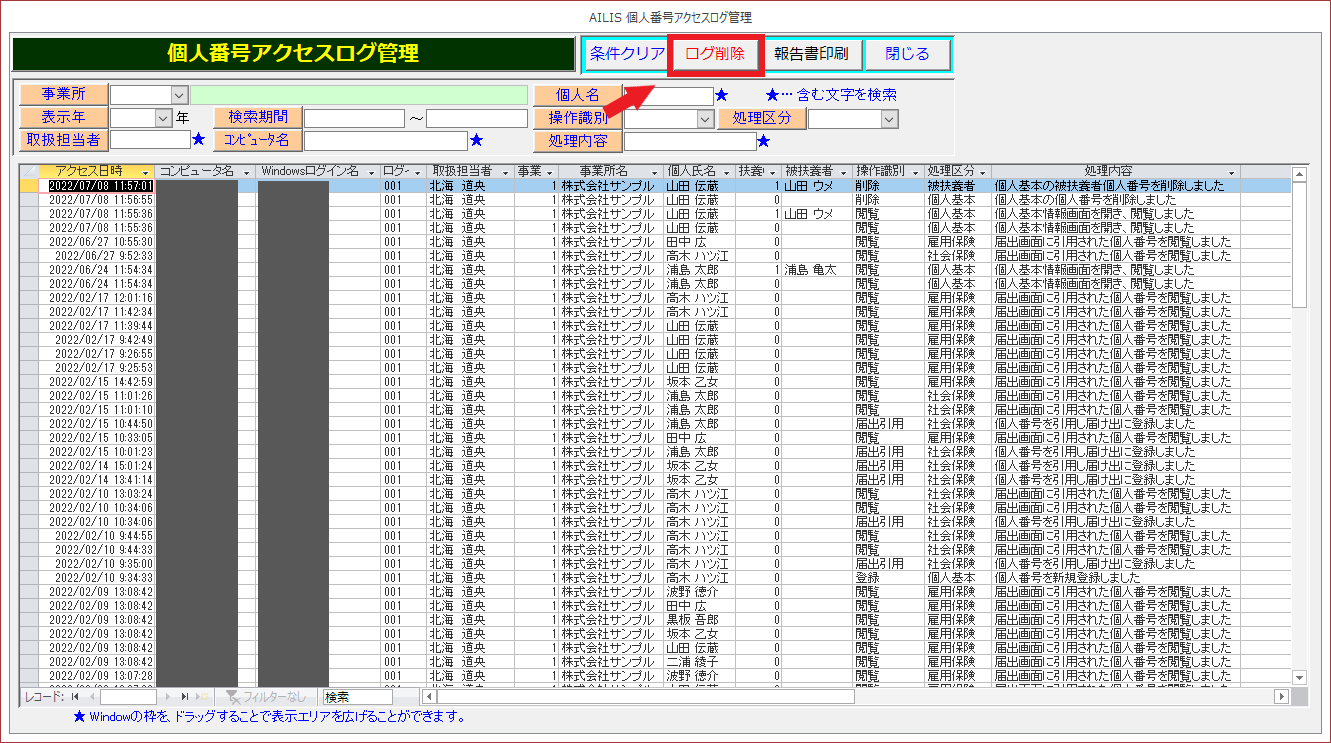Click select-all corner of the datasheet

click(29, 172)
